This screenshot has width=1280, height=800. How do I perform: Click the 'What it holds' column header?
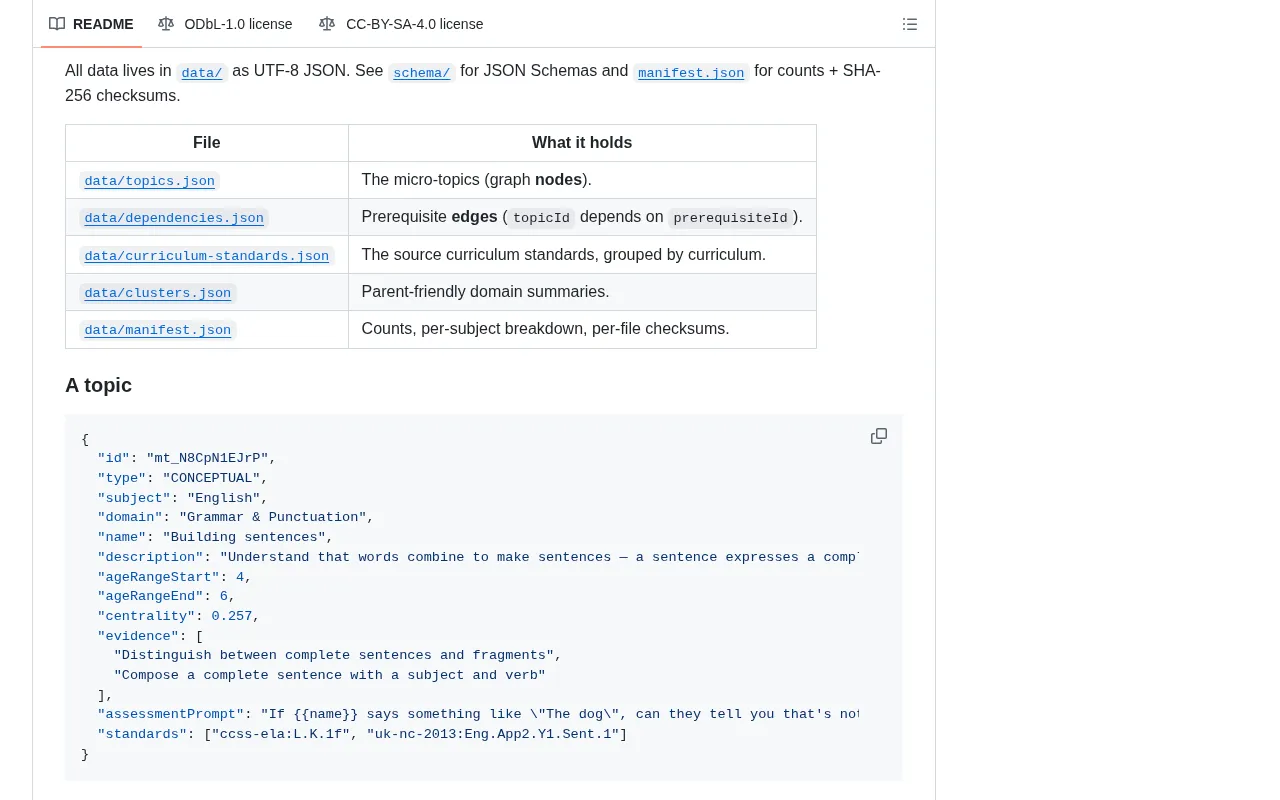click(x=582, y=143)
